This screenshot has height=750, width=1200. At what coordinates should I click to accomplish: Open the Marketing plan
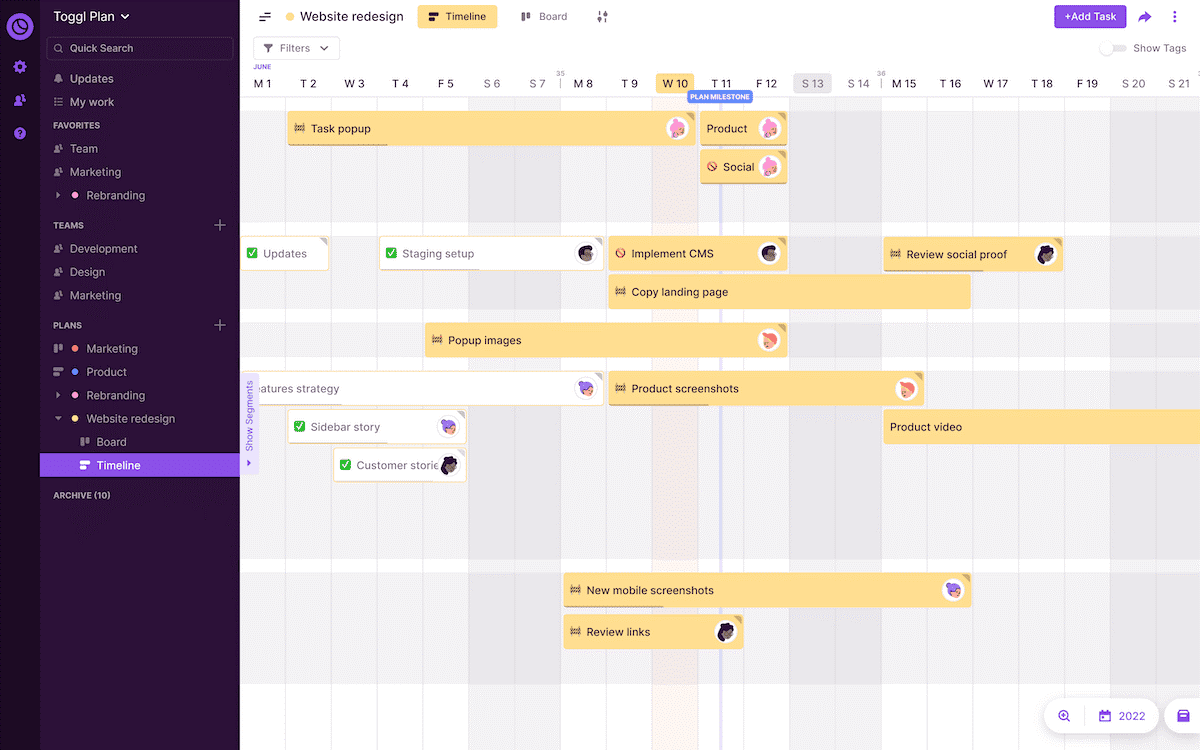112,349
